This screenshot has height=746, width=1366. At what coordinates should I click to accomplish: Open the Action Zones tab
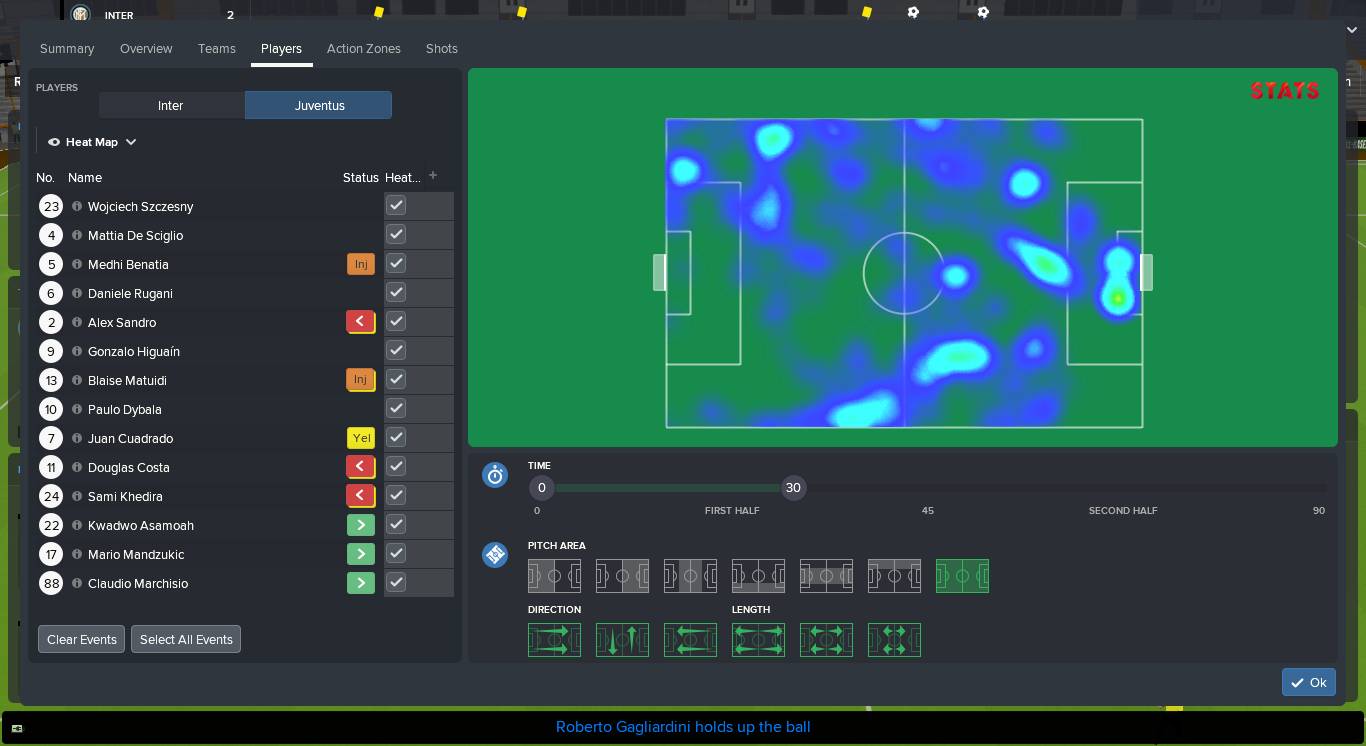click(363, 48)
